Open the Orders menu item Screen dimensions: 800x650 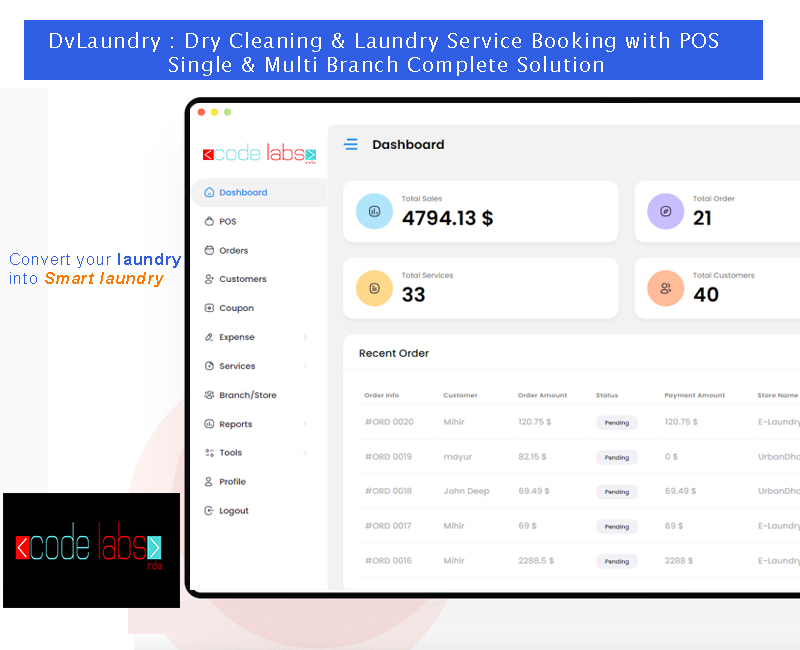pos(233,251)
